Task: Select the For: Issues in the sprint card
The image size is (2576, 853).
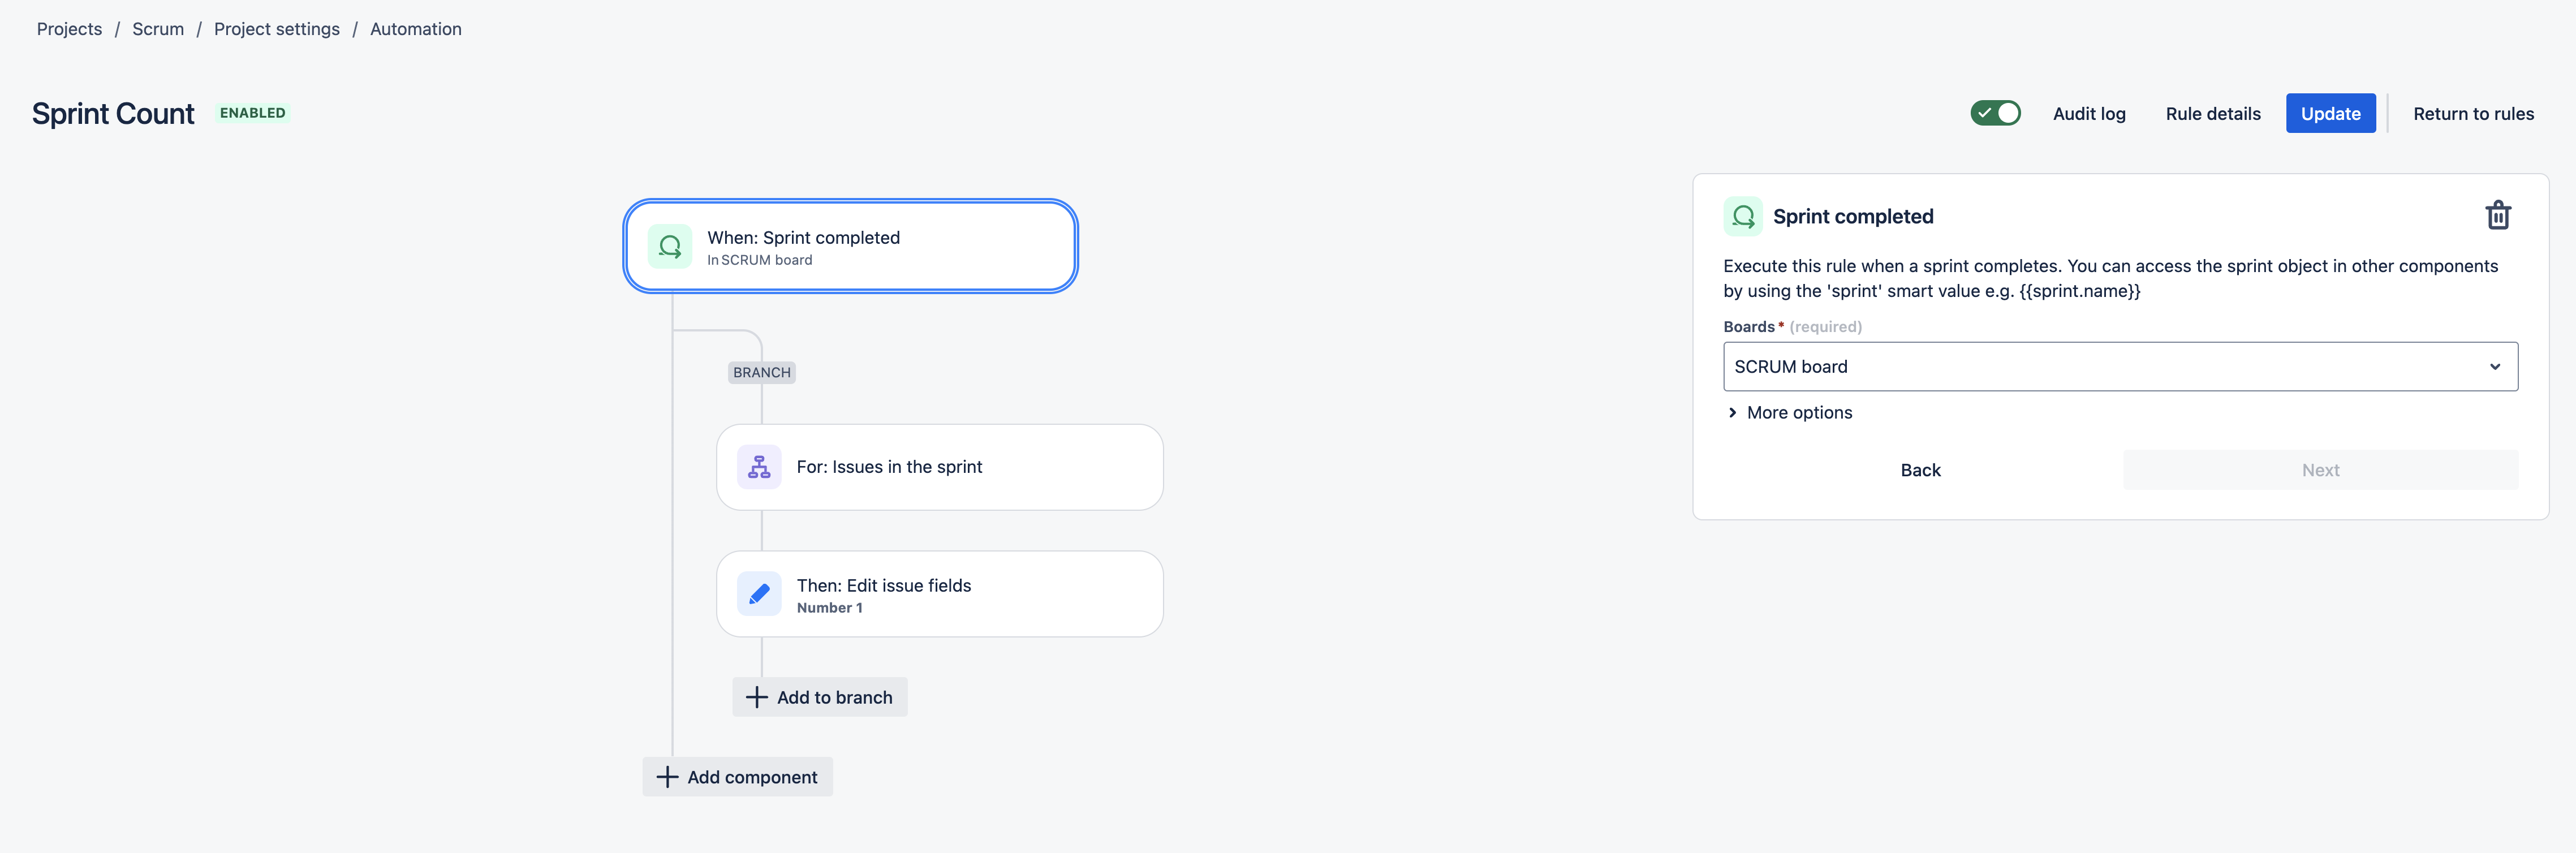Action: coord(940,467)
